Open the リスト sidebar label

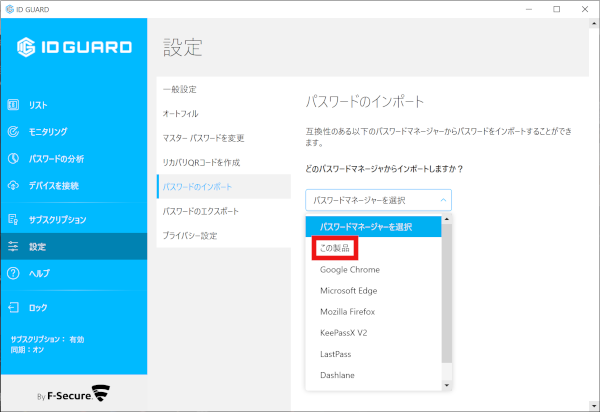[38, 105]
